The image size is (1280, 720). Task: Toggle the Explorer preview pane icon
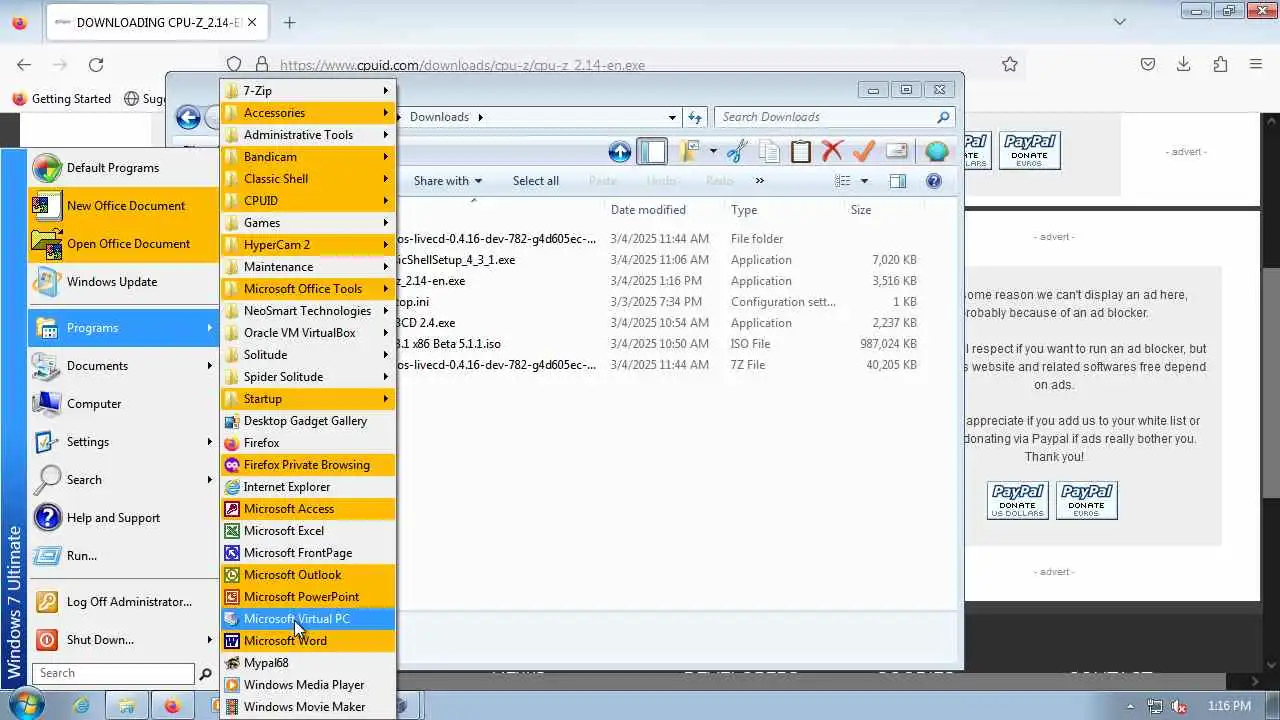click(897, 181)
